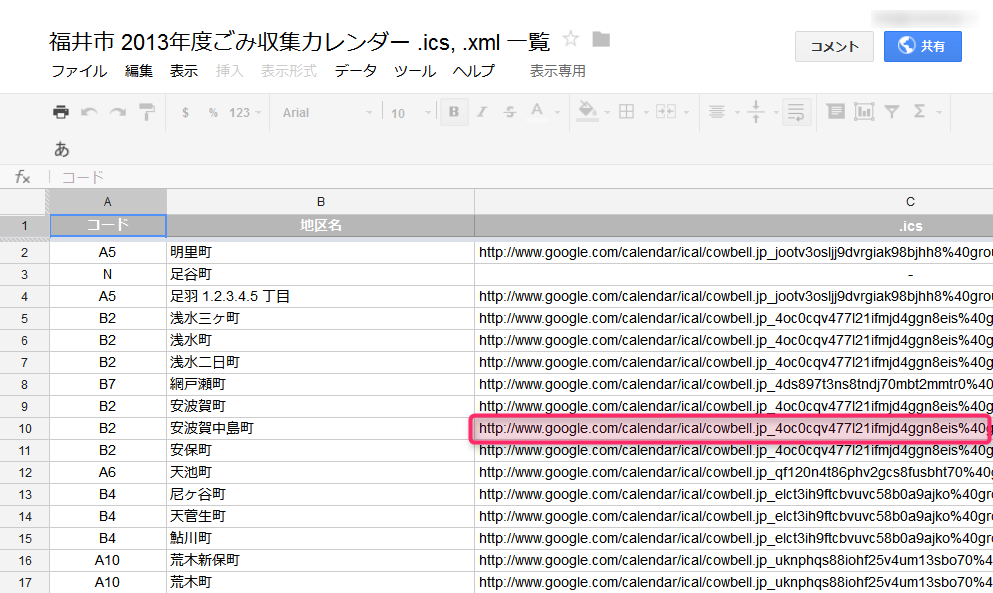The height and width of the screenshot is (593, 993).
Task: Open the Σ functions dropdown
Action: click(x=928, y=112)
